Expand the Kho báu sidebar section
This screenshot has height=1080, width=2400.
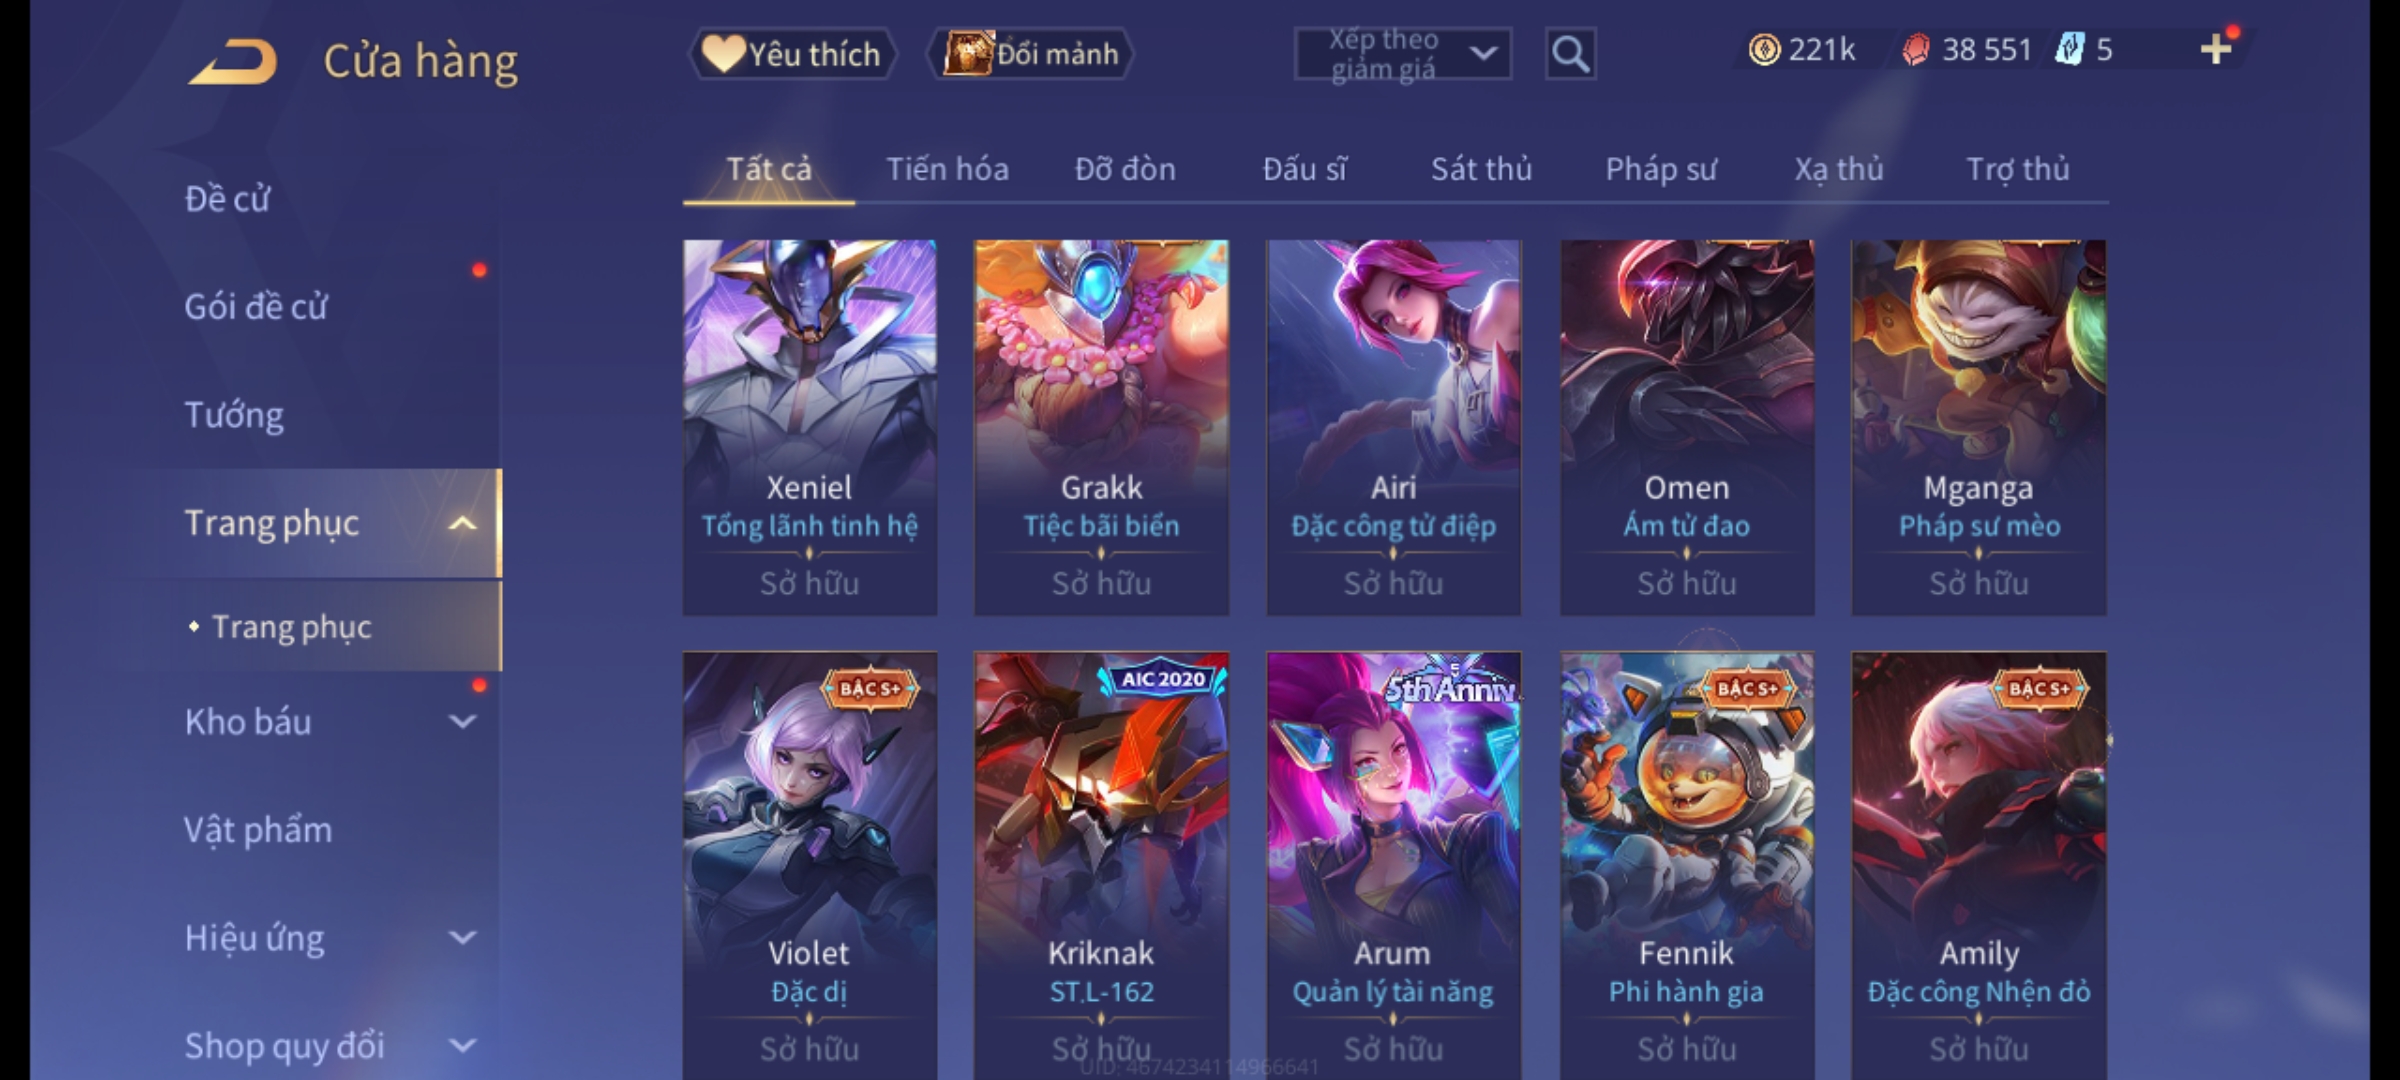pyautogui.click(x=462, y=721)
